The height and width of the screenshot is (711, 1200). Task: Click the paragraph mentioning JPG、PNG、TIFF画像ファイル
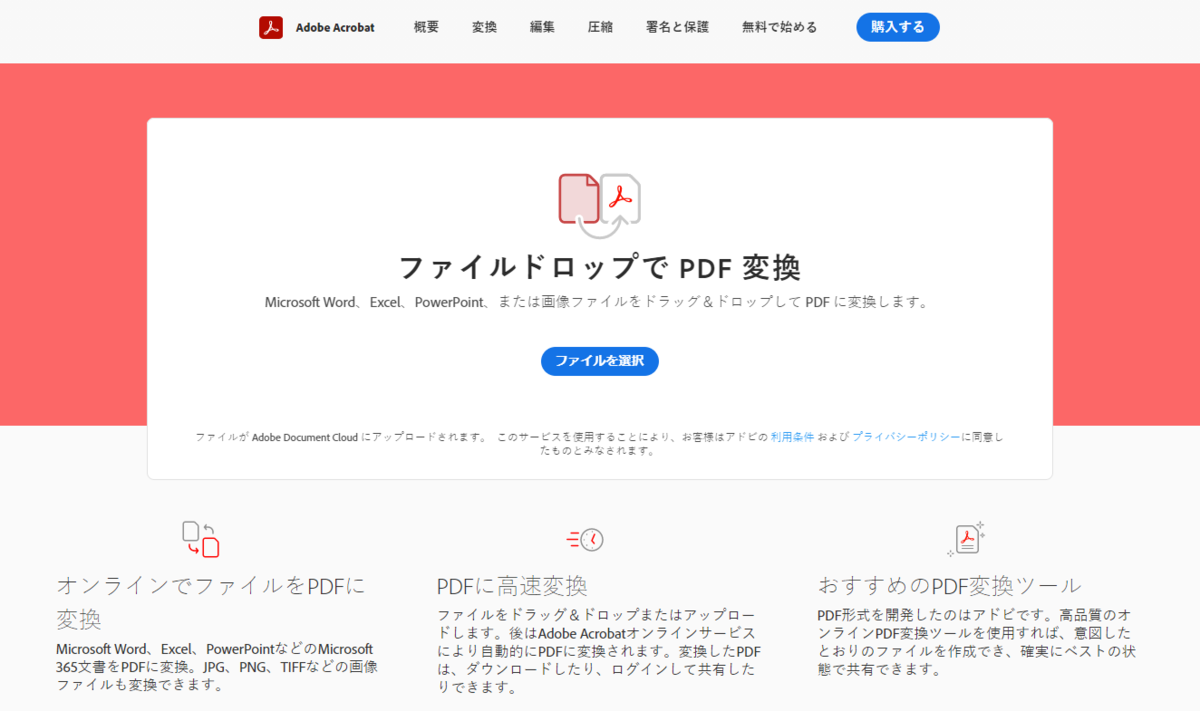pyautogui.click(x=216, y=667)
